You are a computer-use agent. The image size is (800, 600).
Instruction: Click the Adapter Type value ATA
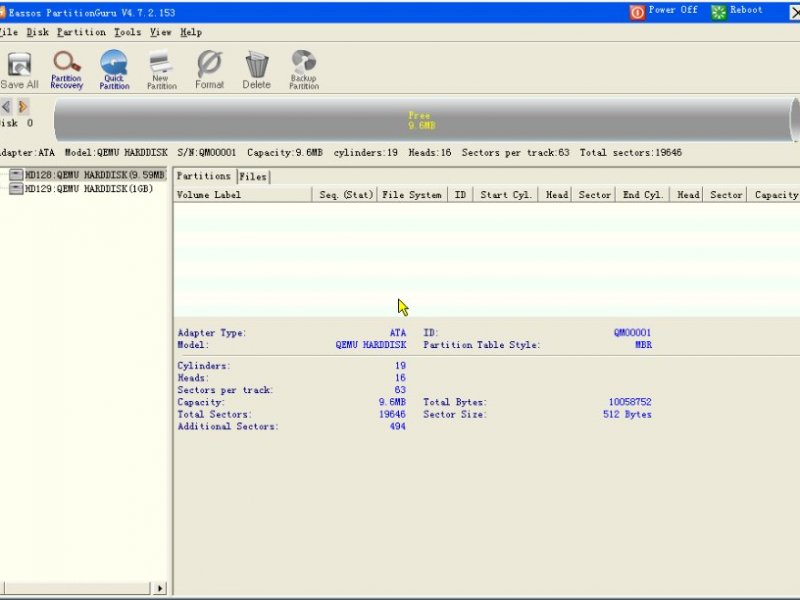click(398, 333)
